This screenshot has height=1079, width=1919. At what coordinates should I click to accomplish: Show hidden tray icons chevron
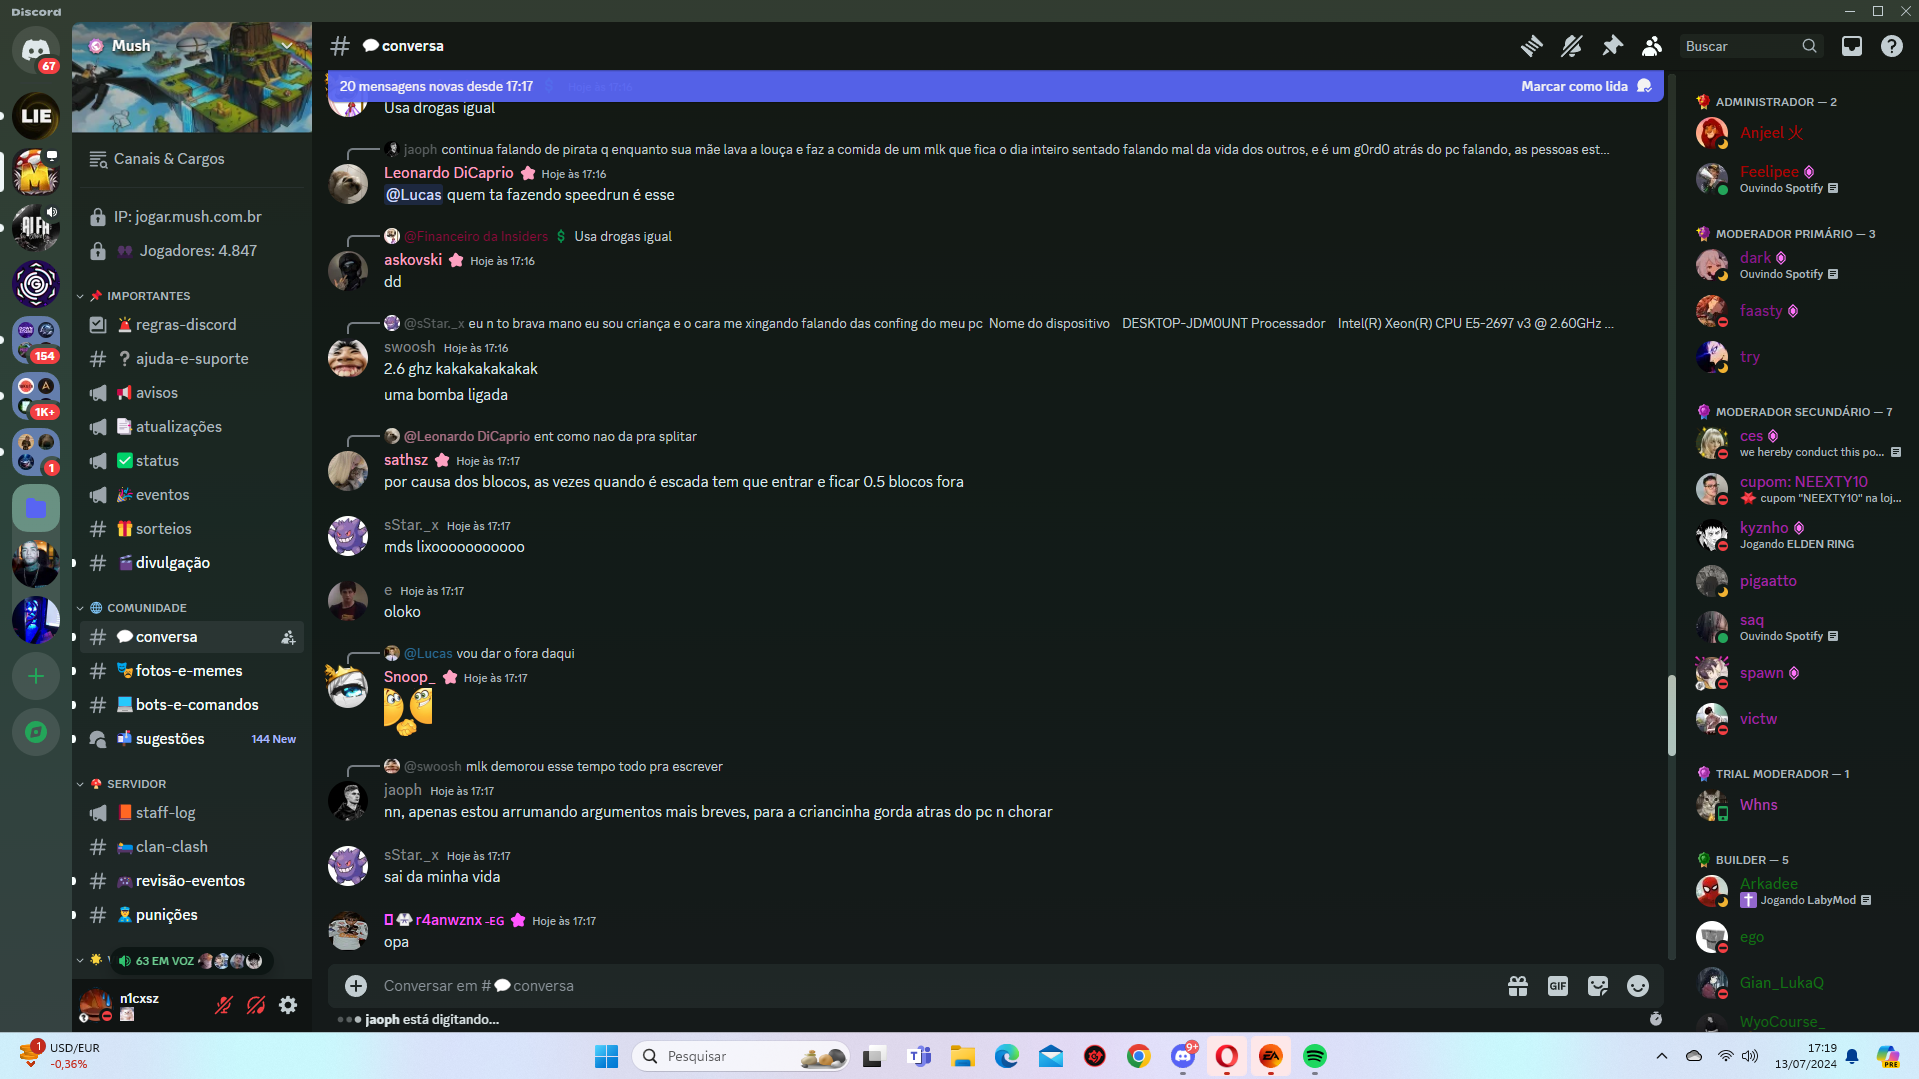1662,1056
